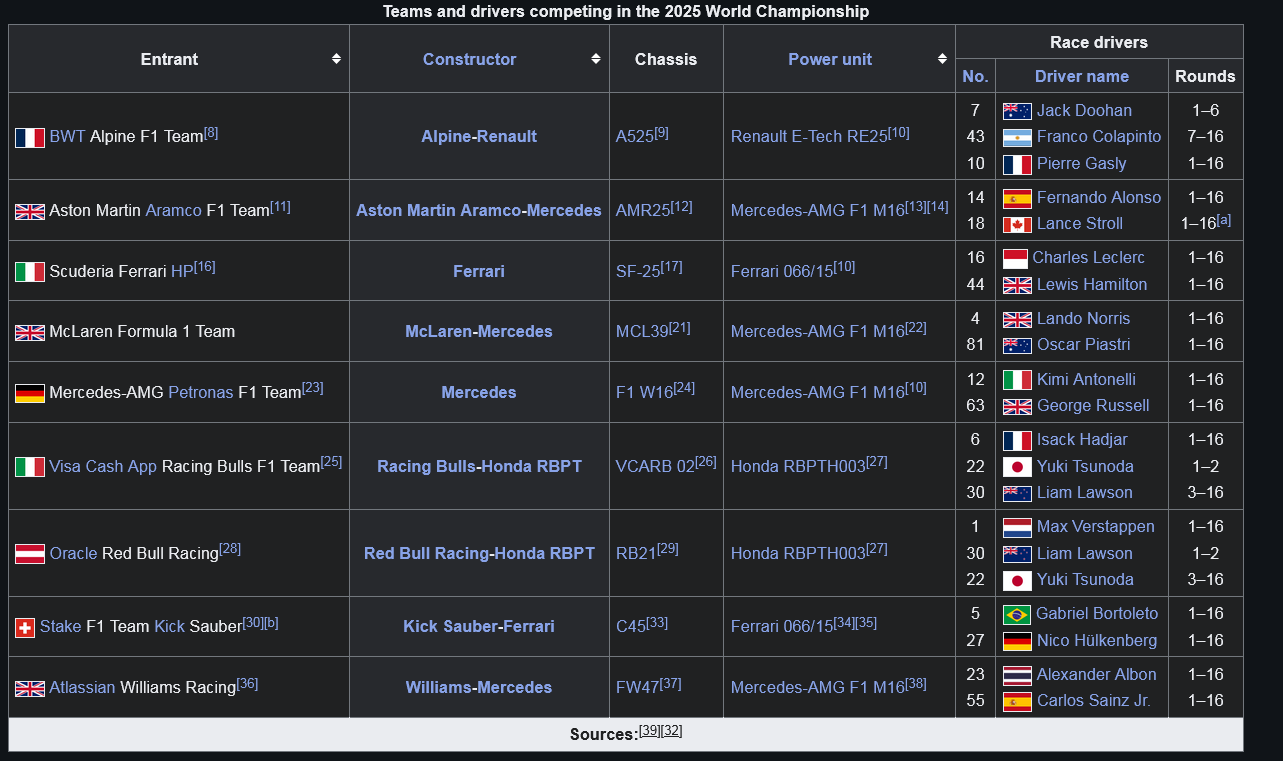Open the MCL39 chassis link
Image resolution: width=1283 pixels, height=761 pixels.
642,332
